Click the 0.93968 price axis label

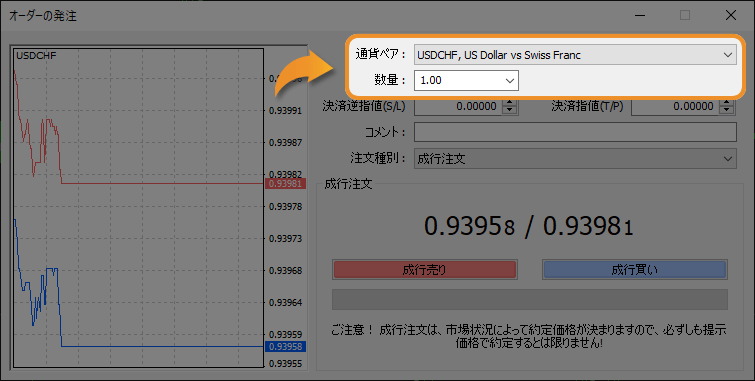tap(286, 271)
